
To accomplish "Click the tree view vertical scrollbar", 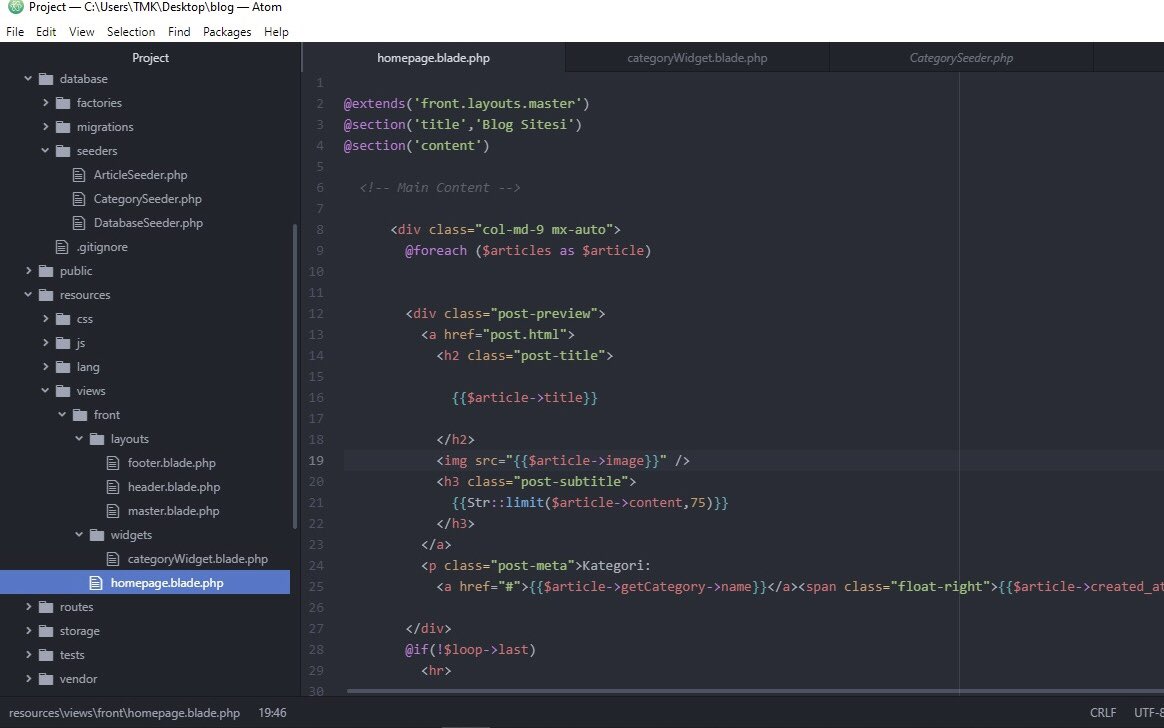I will tap(295, 377).
